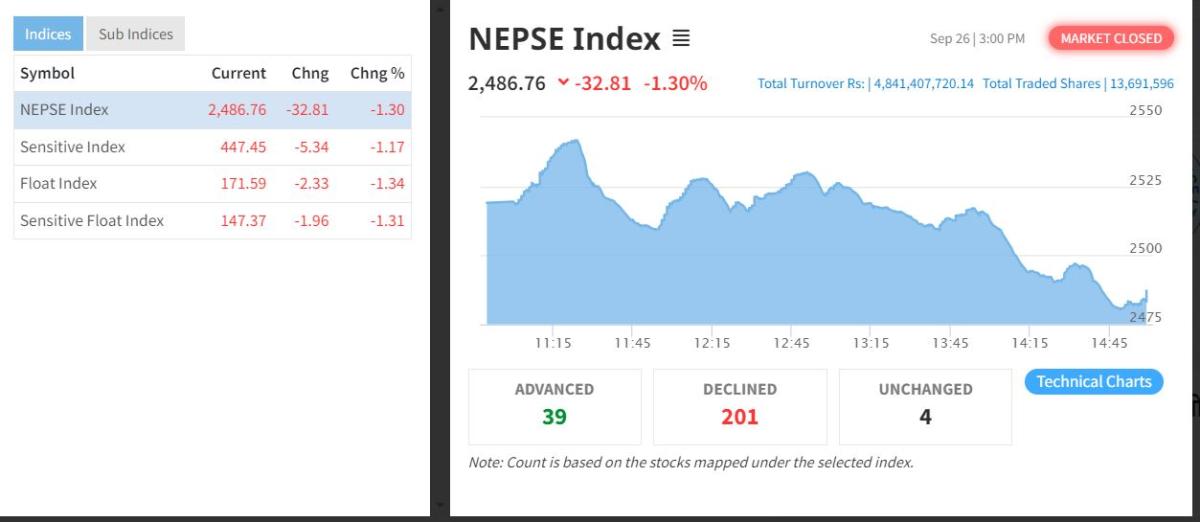Sort by the Current column header
The image size is (1200, 522).
pos(238,73)
